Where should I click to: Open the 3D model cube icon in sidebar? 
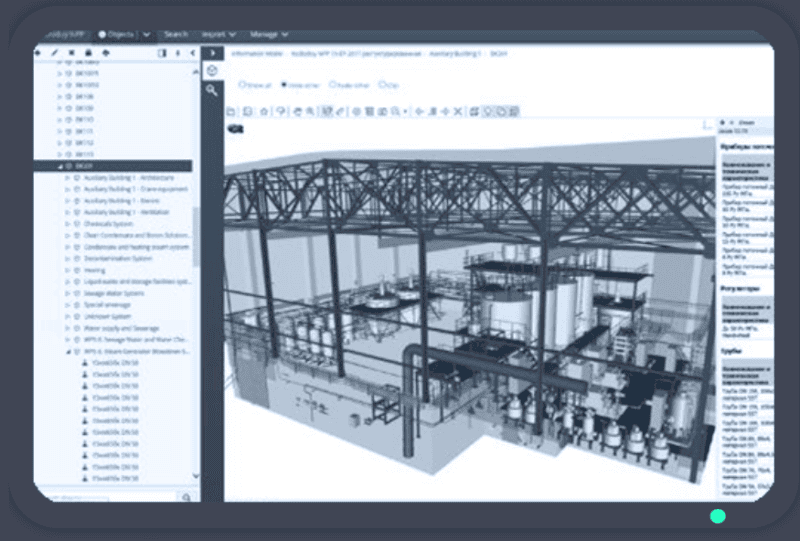click(212, 71)
